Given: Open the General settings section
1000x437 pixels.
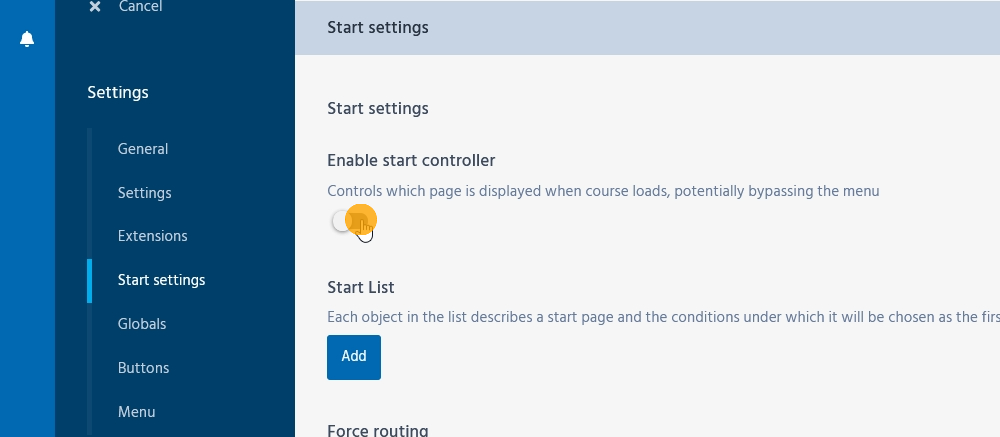Looking at the screenshot, I should click(x=143, y=149).
